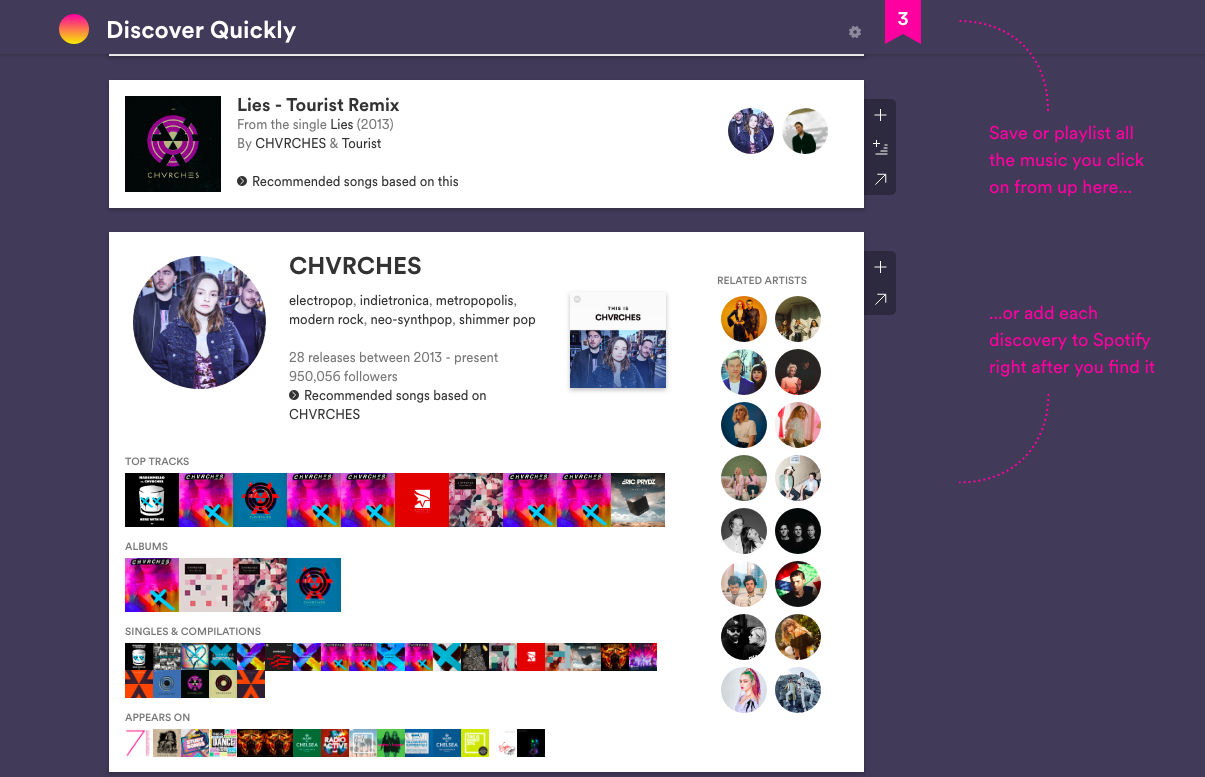Open the settings gear icon

click(855, 32)
